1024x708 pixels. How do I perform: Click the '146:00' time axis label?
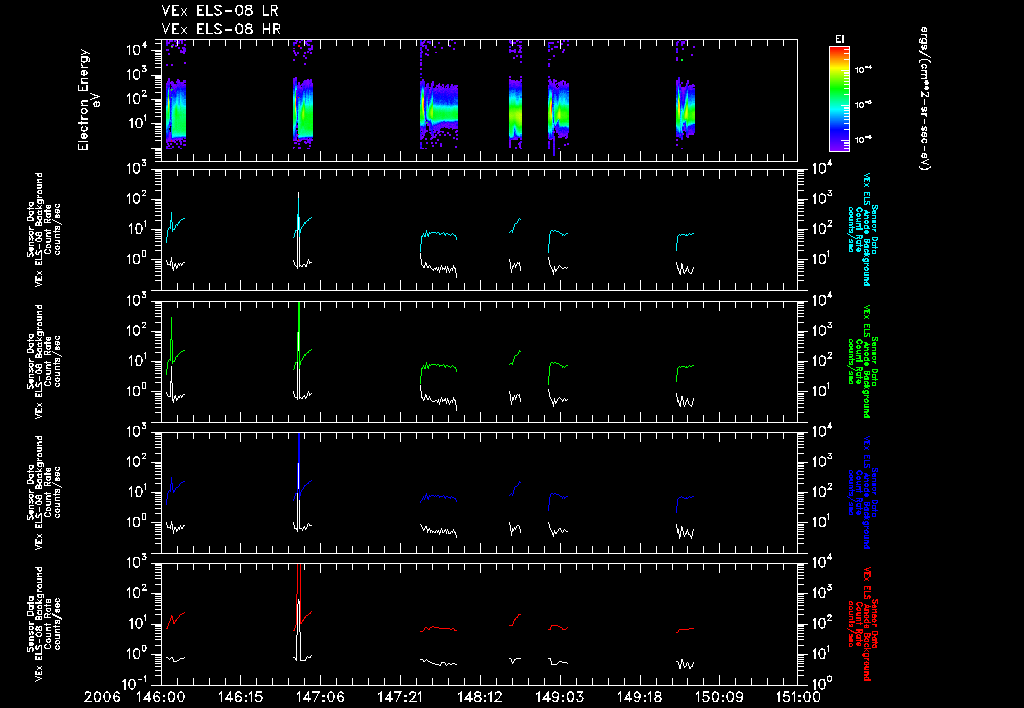coord(160,698)
